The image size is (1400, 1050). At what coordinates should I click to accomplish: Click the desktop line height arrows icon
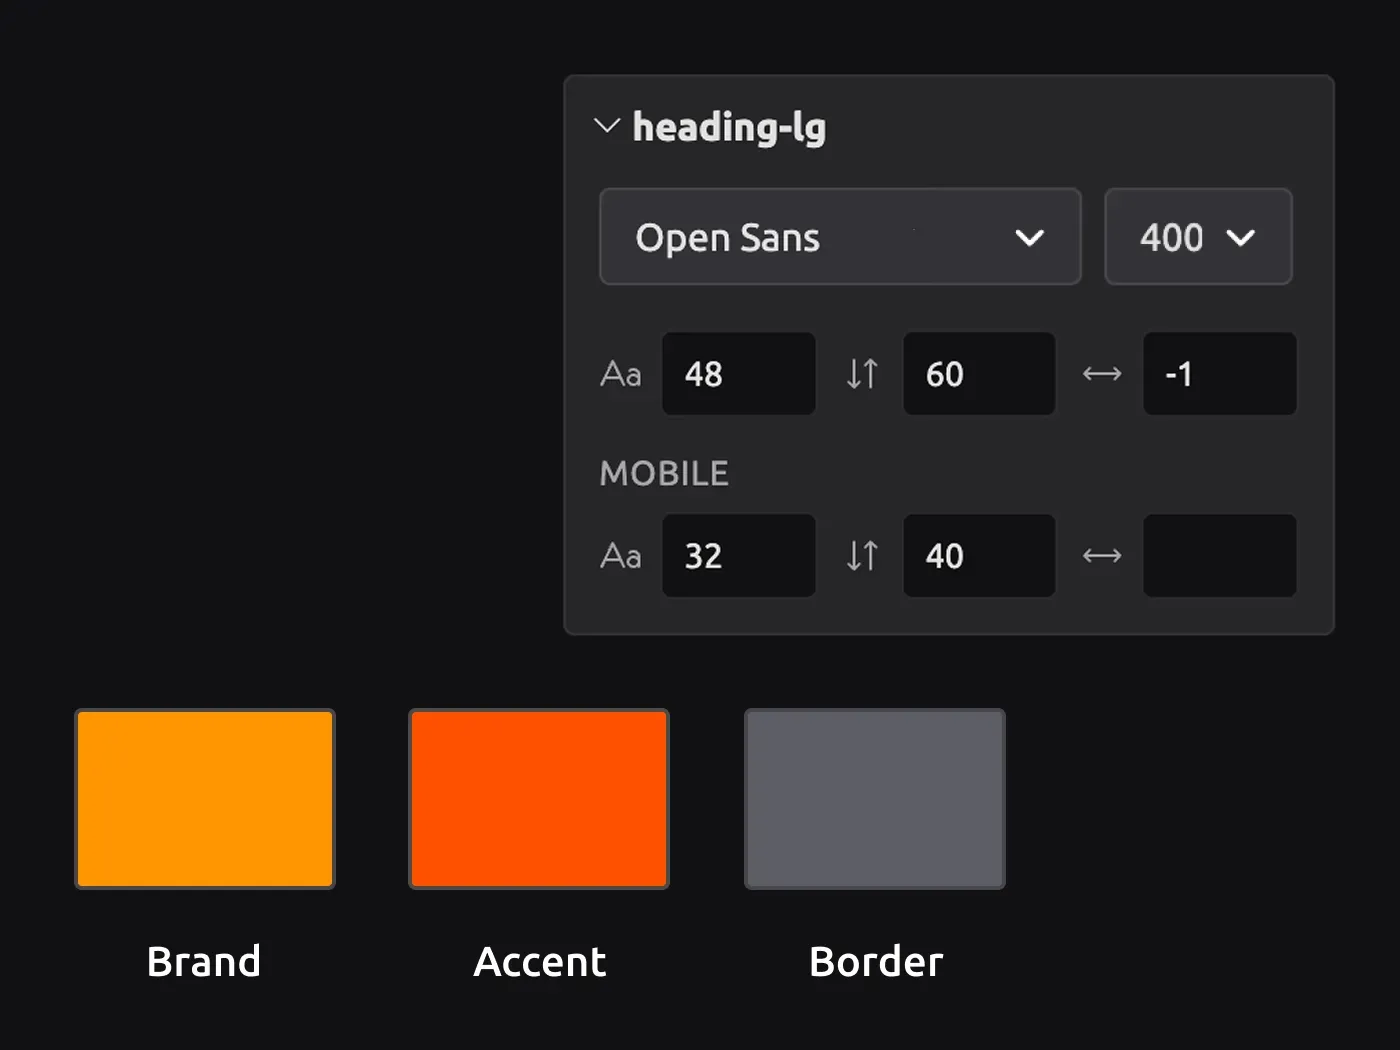coord(862,374)
